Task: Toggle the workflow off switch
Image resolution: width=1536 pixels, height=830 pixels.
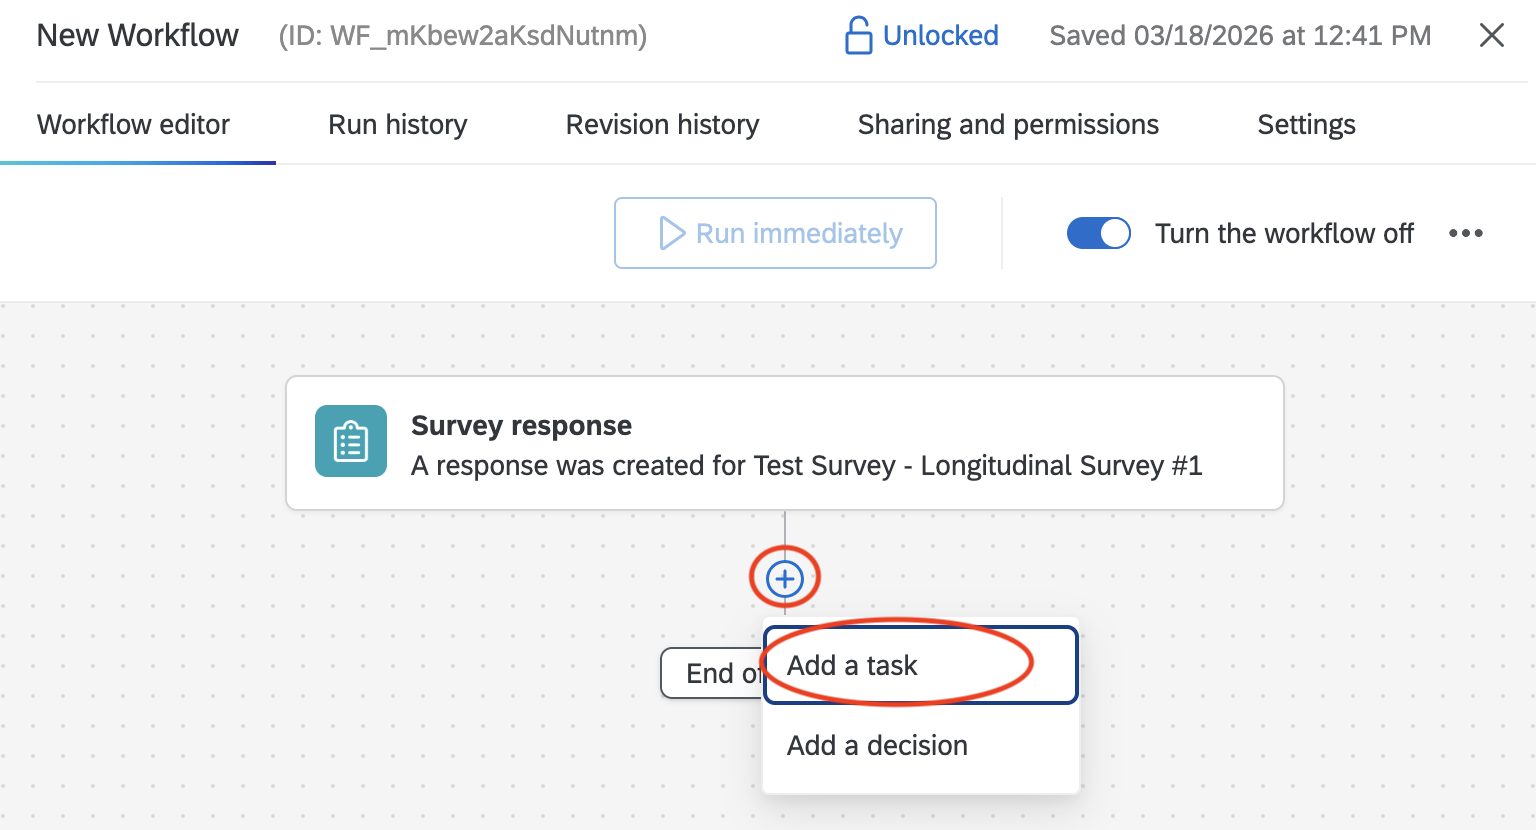Action: [1098, 233]
